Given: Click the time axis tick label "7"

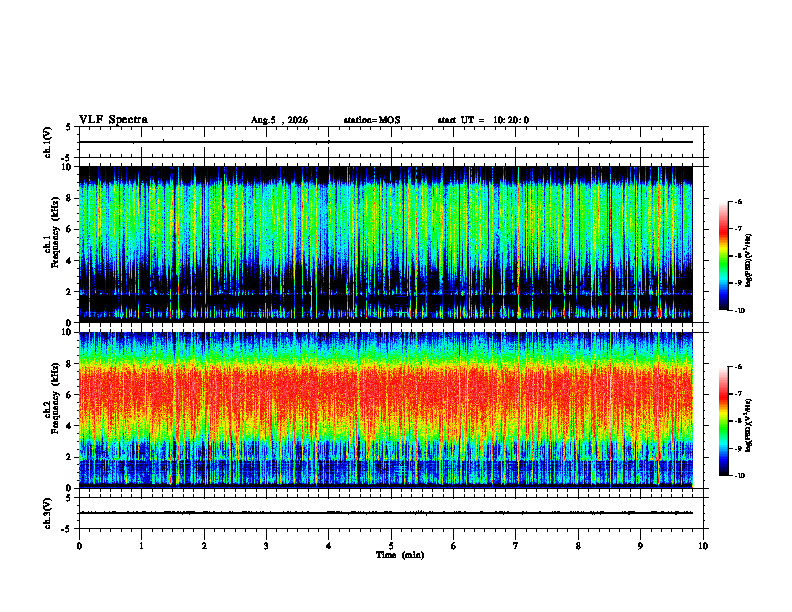Looking at the screenshot, I should click(516, 546).
